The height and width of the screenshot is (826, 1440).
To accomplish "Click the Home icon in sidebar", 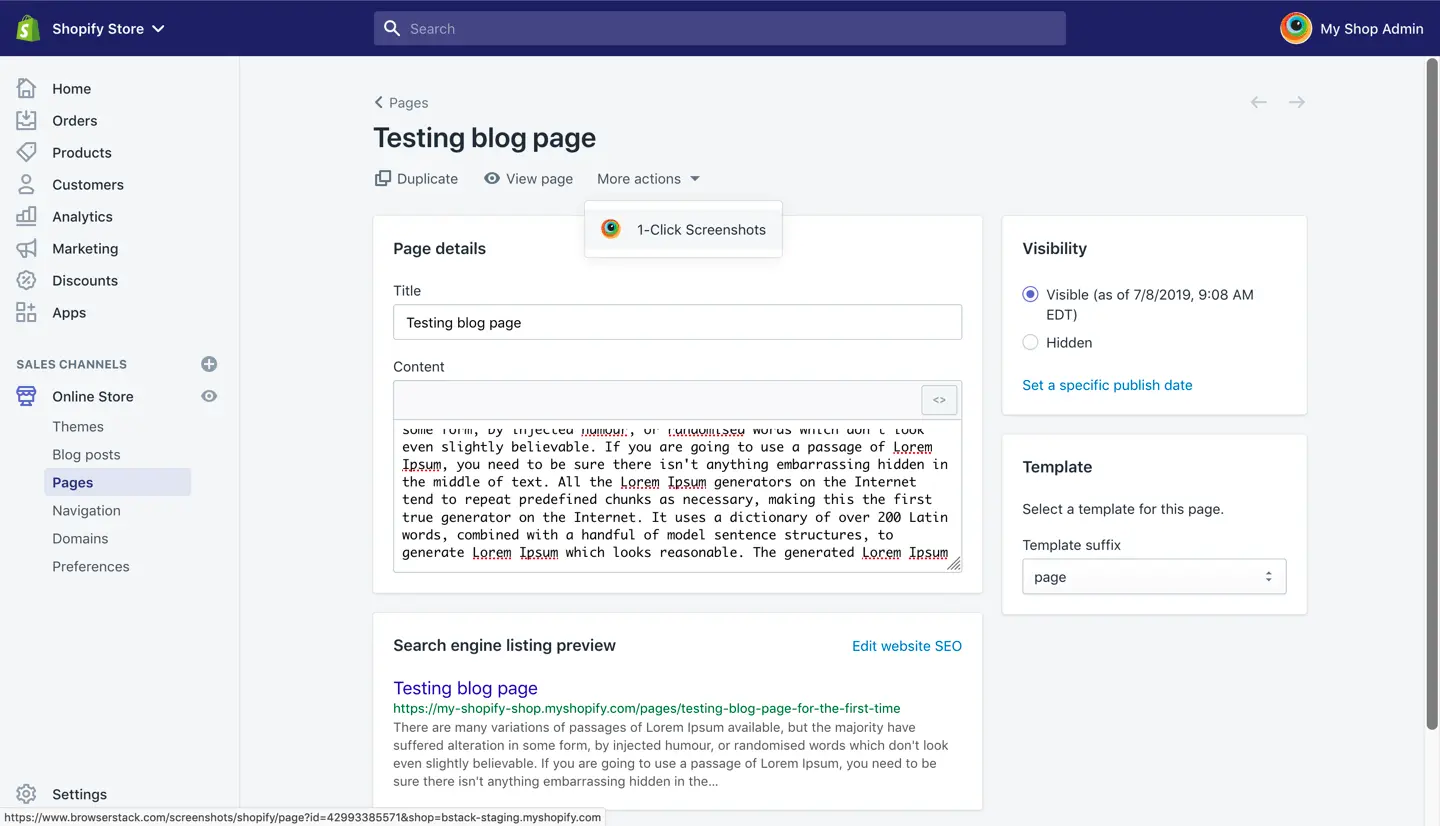I will (x=27, y=89).
